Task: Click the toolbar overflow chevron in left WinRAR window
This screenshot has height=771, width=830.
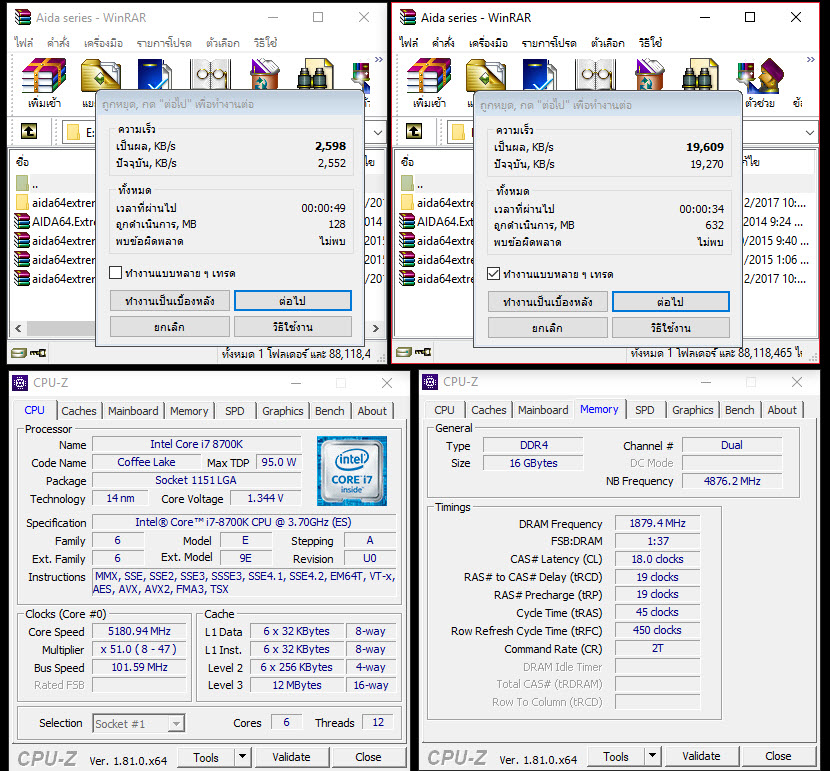Action: point(378,59)
